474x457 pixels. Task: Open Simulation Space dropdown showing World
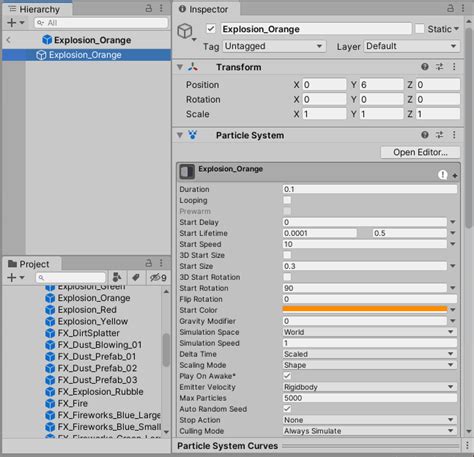coord(370,332)
